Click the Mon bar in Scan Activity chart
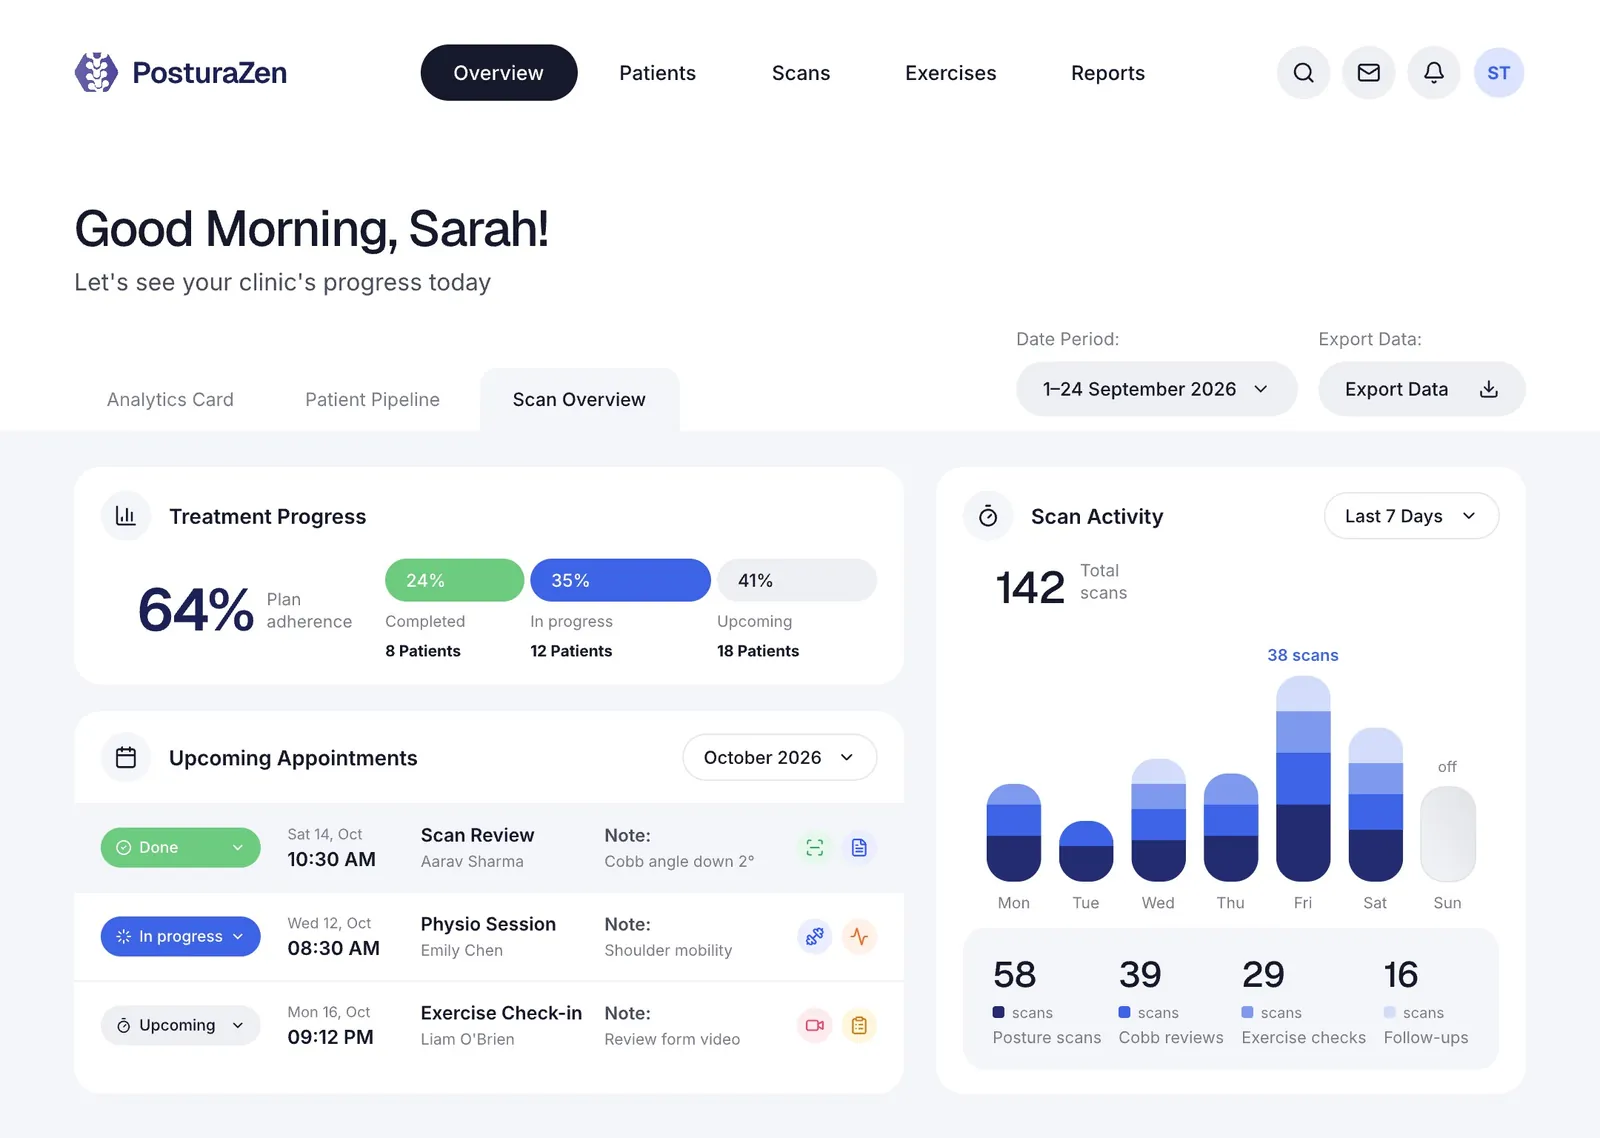Screen dimensions: 1600x1138 pos(1013,832)
